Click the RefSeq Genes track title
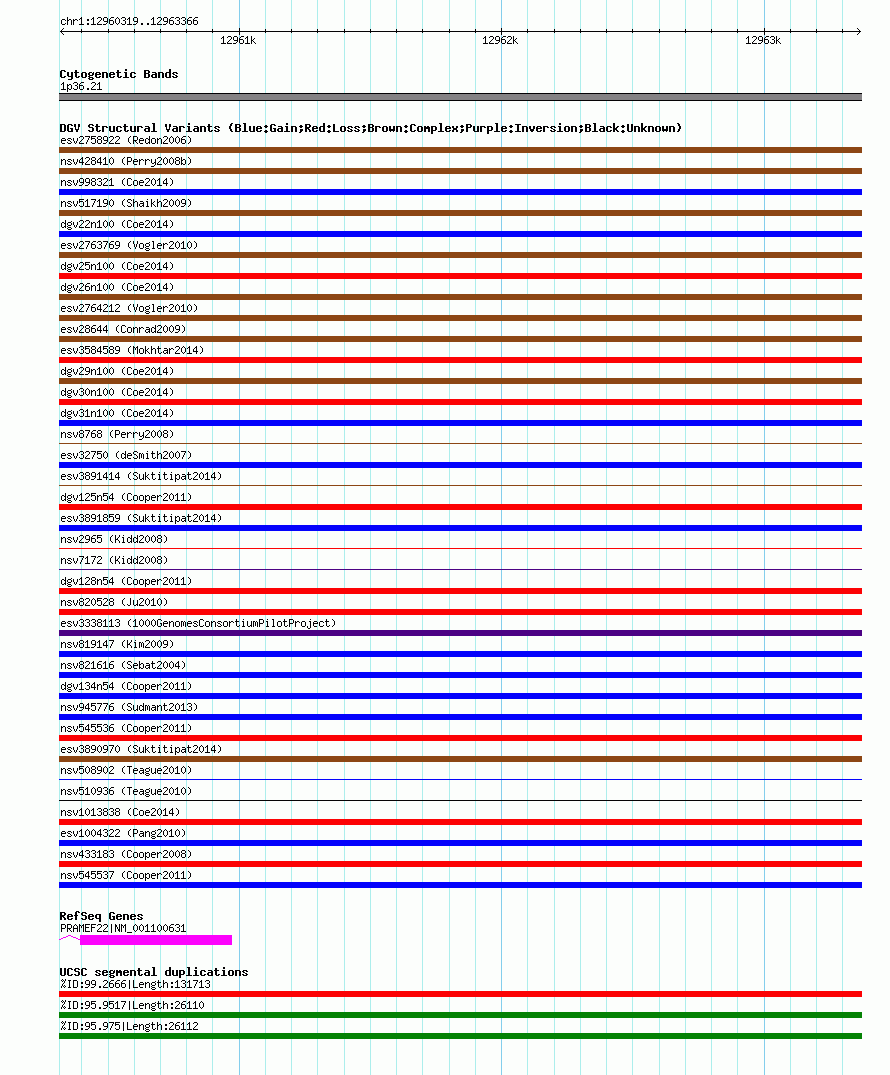The width and height of the screenshot is (890, 1075). coord(101,916)
